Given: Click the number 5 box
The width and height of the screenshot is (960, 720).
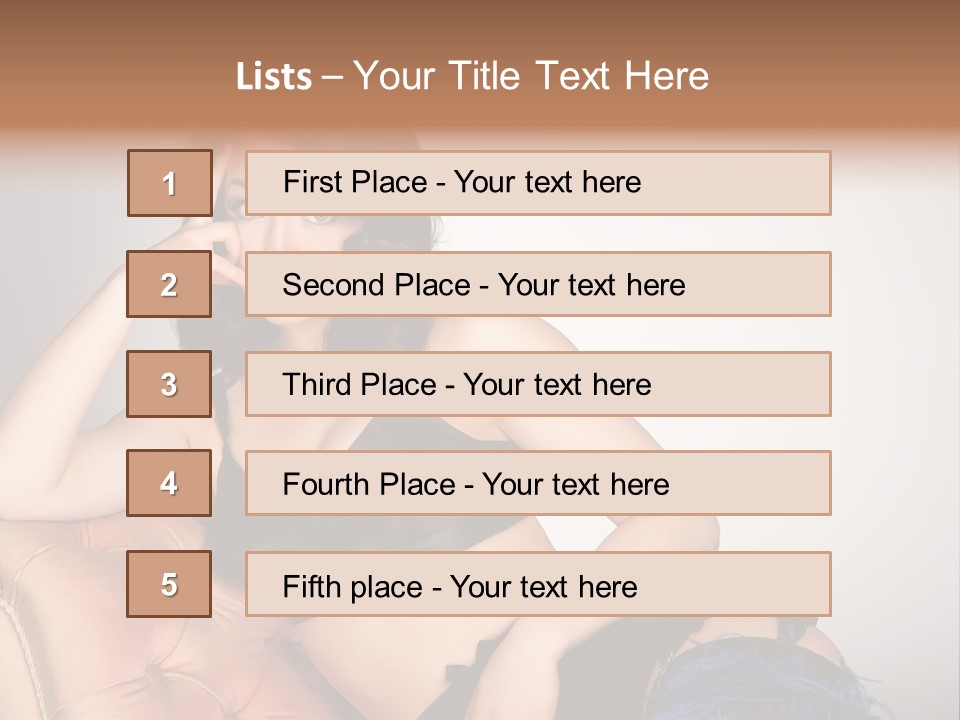Looking at the screenshot, I should [170, 584].
